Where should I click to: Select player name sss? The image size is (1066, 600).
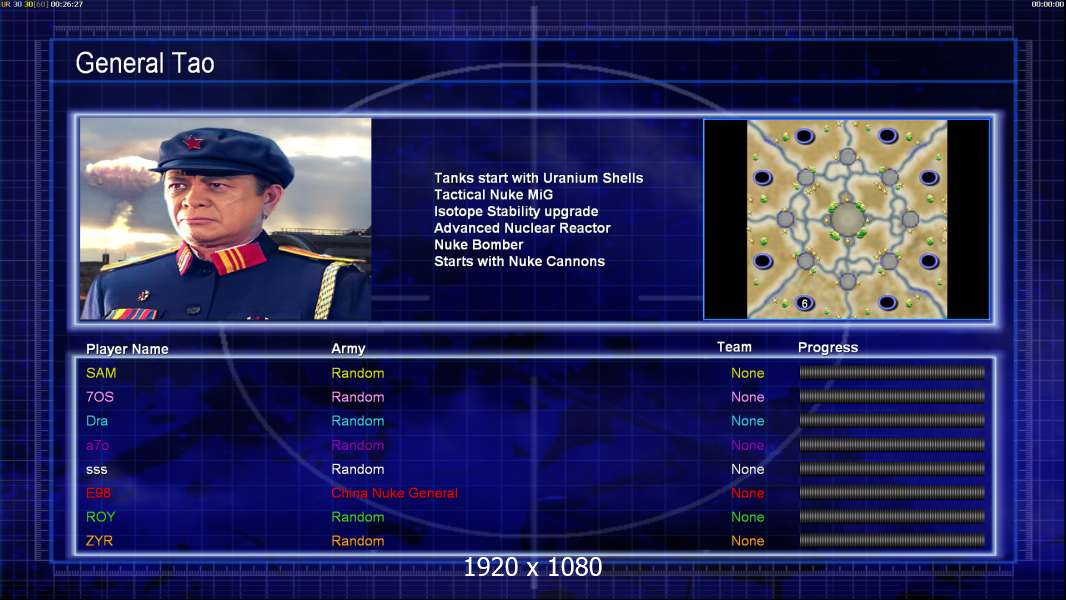click(97, 470)
